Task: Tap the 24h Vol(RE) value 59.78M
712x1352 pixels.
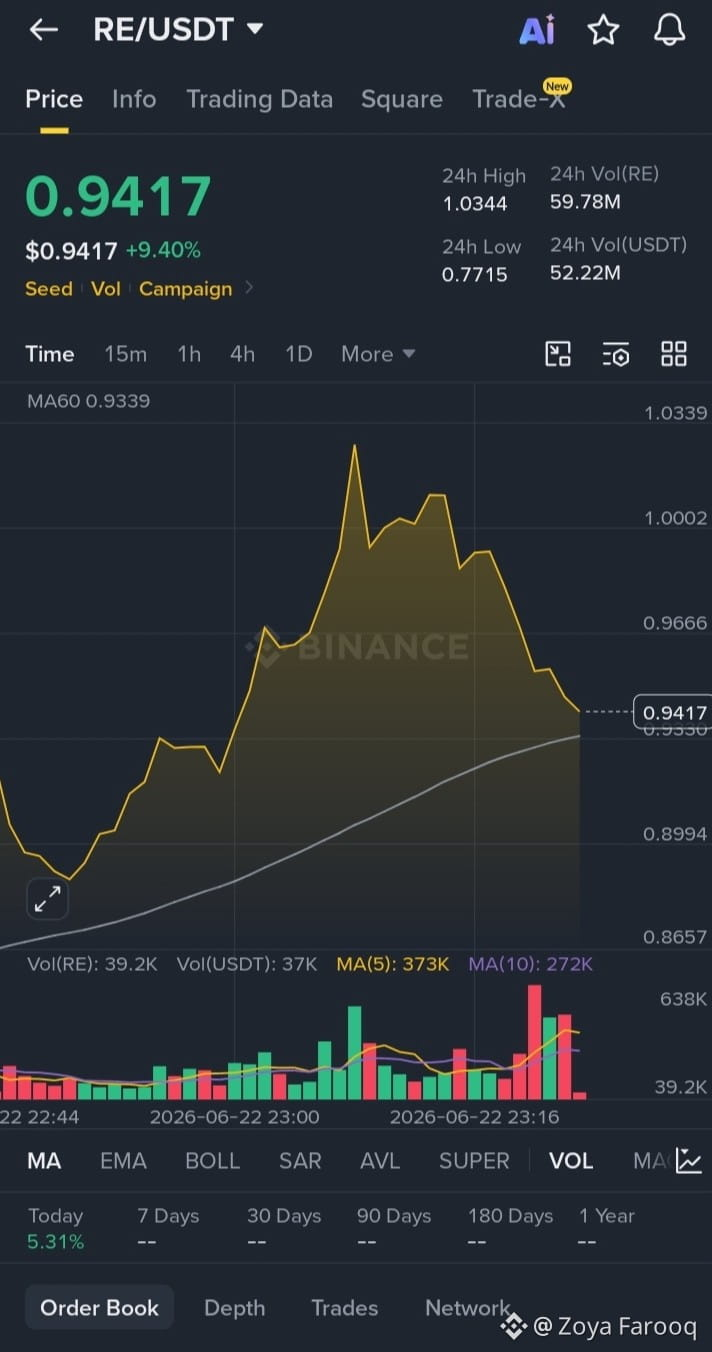Action: click(x=585, y=203)
